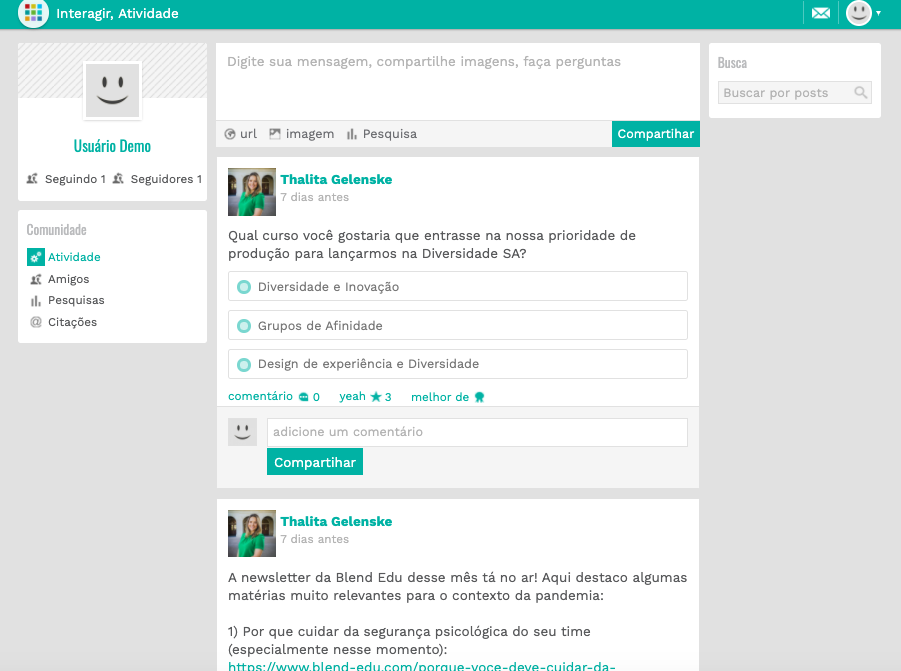
Task: Open Amigos in the Comunidade menu
Action: coord(68,279)
